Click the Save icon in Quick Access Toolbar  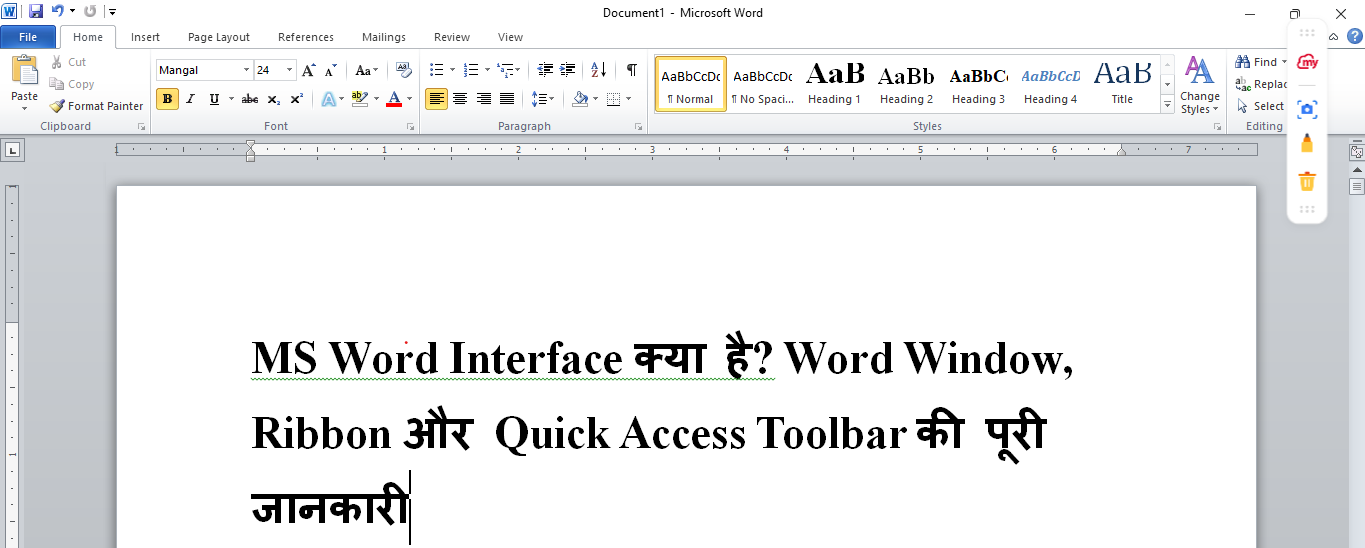[x=36, y=12]
